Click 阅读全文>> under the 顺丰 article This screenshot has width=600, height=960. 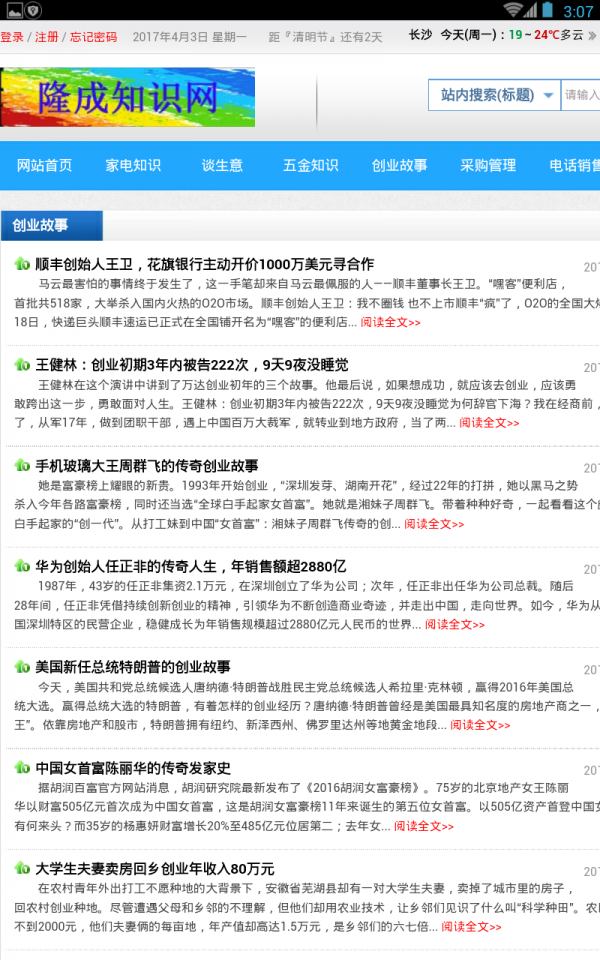[391, 322]
